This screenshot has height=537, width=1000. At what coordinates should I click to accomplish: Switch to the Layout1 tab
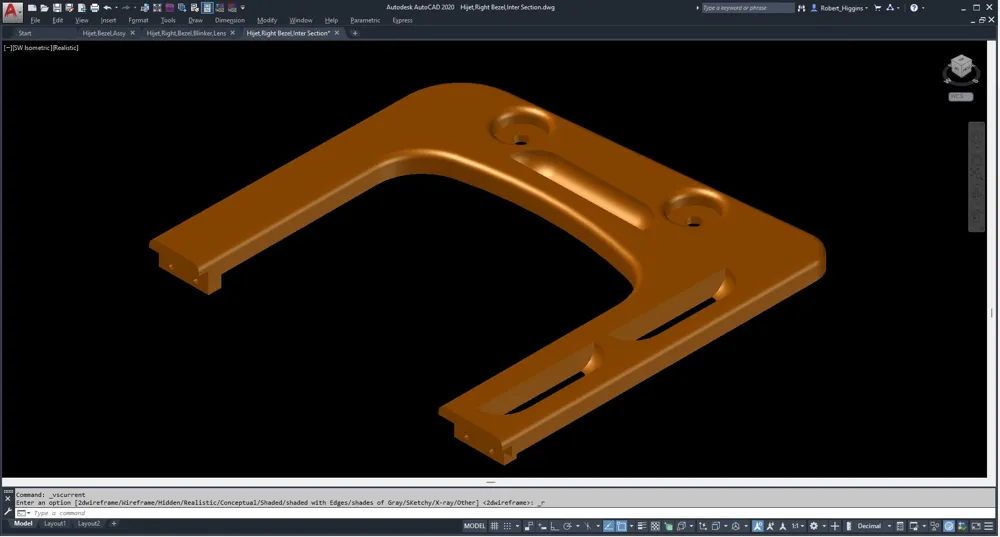pyautogui.click(x=55, y=524)
